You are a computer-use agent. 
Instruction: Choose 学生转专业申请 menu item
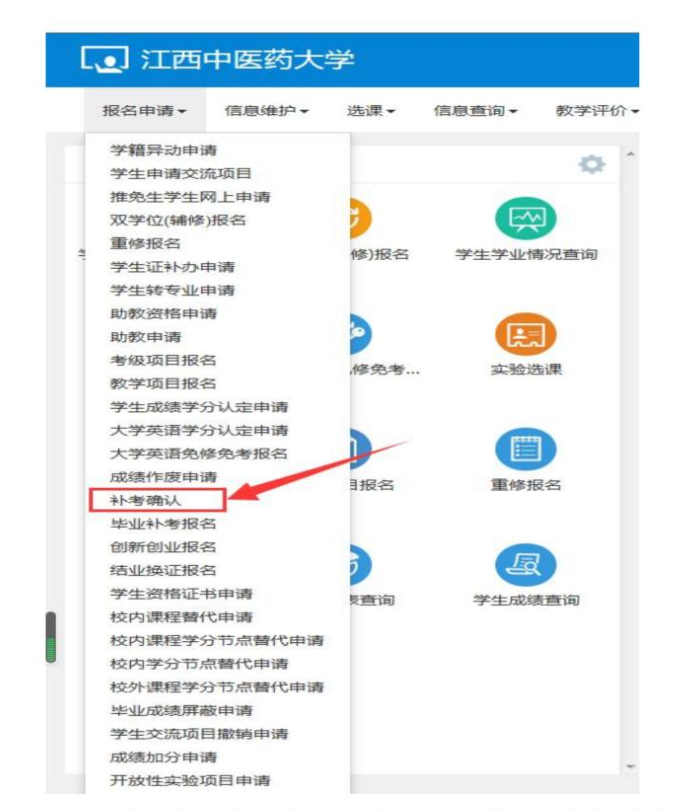(x=172, y=290)
